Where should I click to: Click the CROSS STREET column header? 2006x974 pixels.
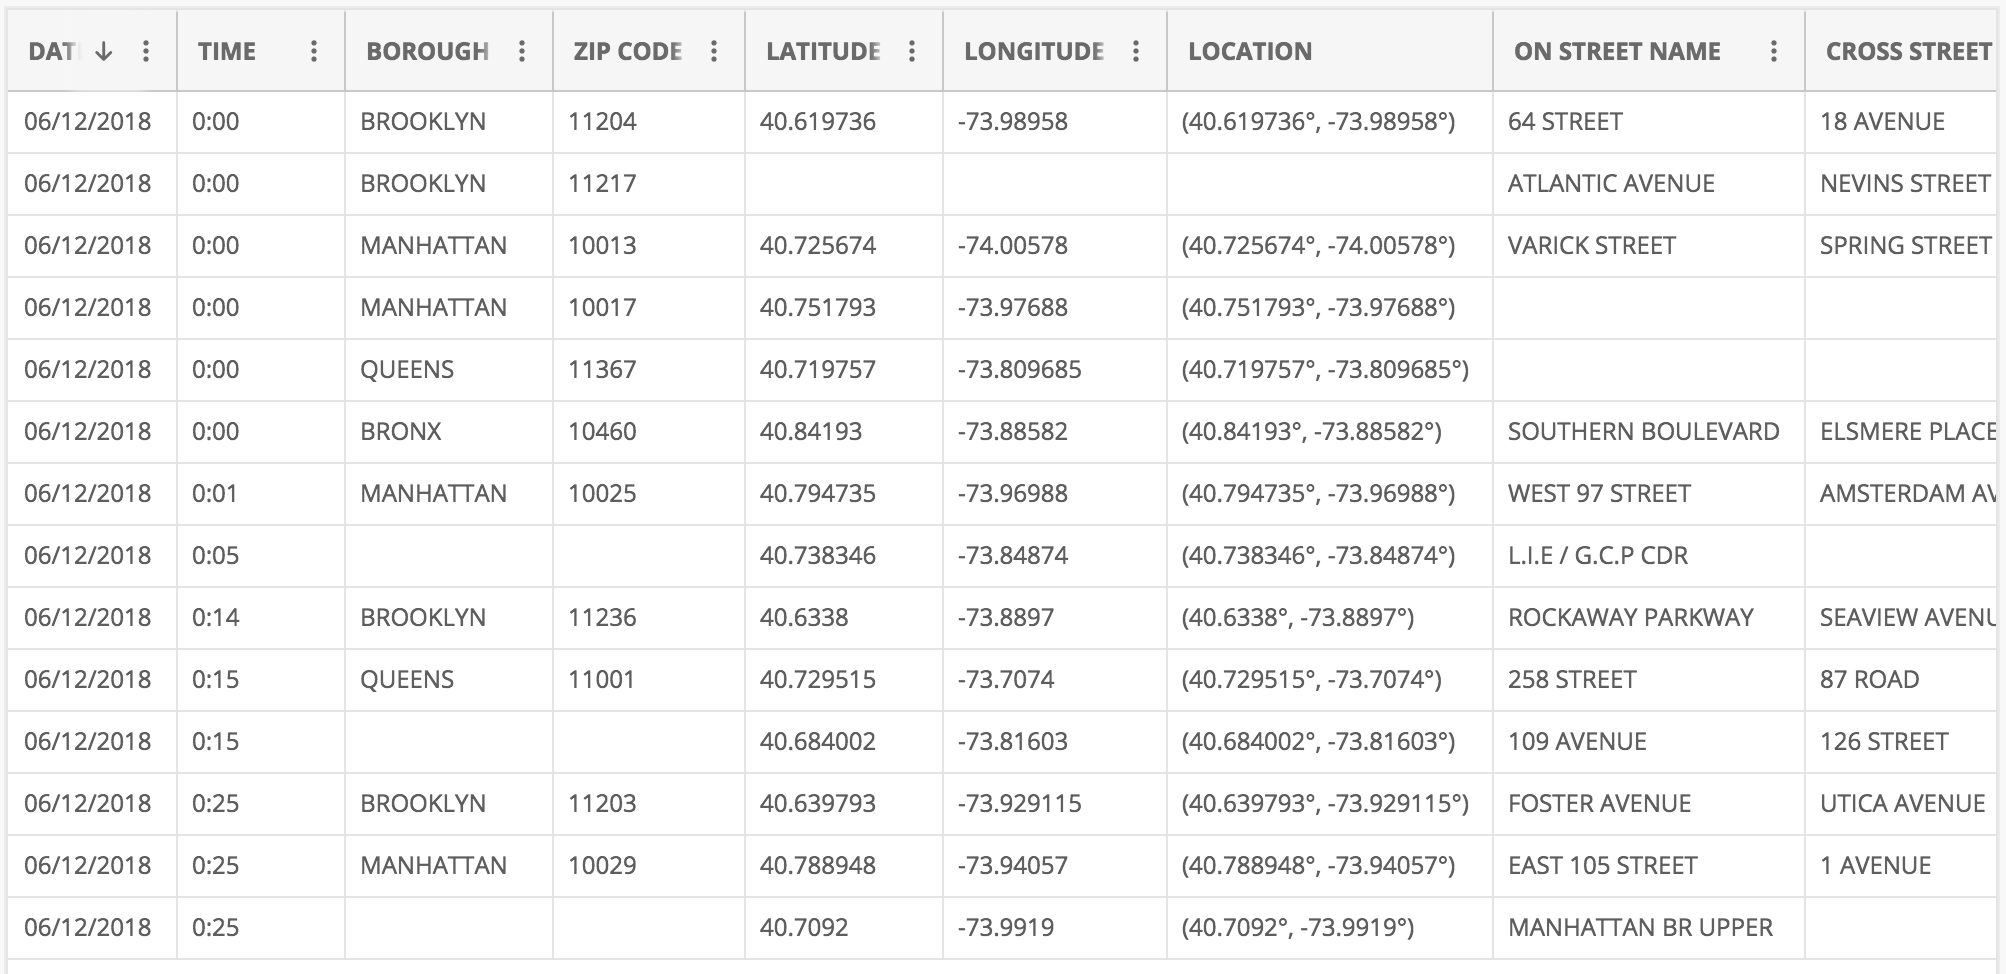(x=1908, y=52)
